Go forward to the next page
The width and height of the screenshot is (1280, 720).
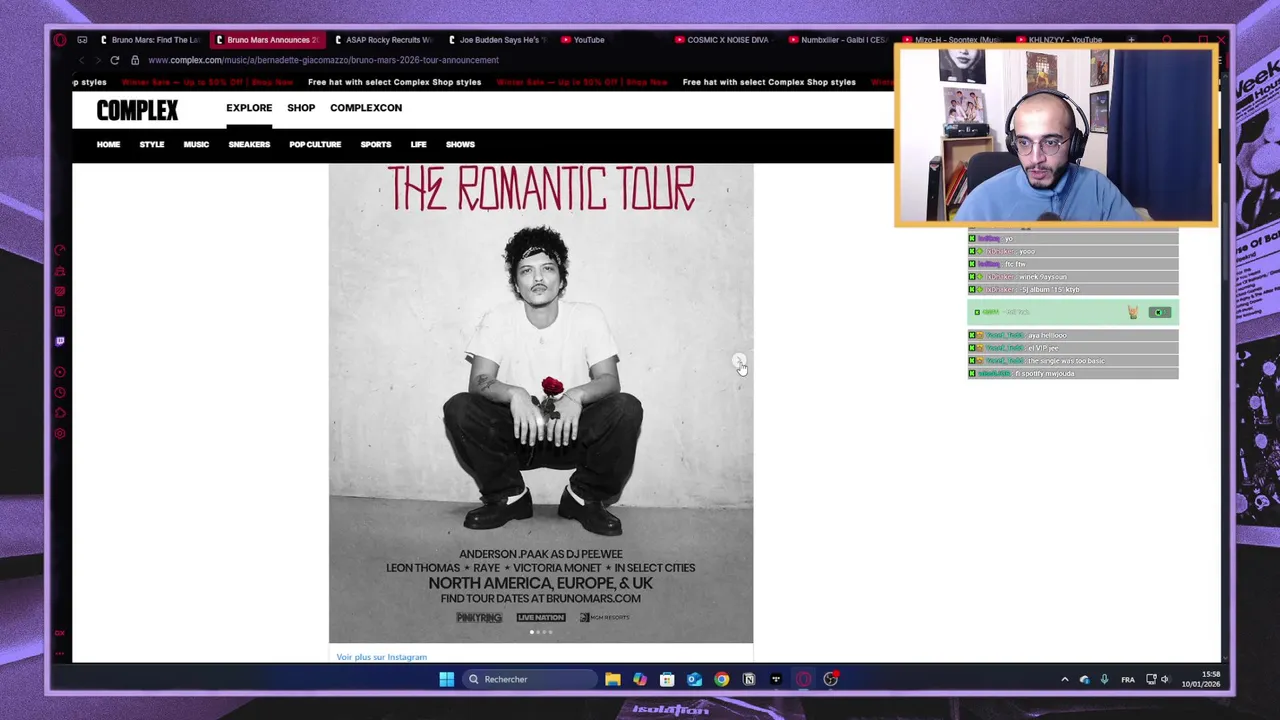(x=97, y=60)
